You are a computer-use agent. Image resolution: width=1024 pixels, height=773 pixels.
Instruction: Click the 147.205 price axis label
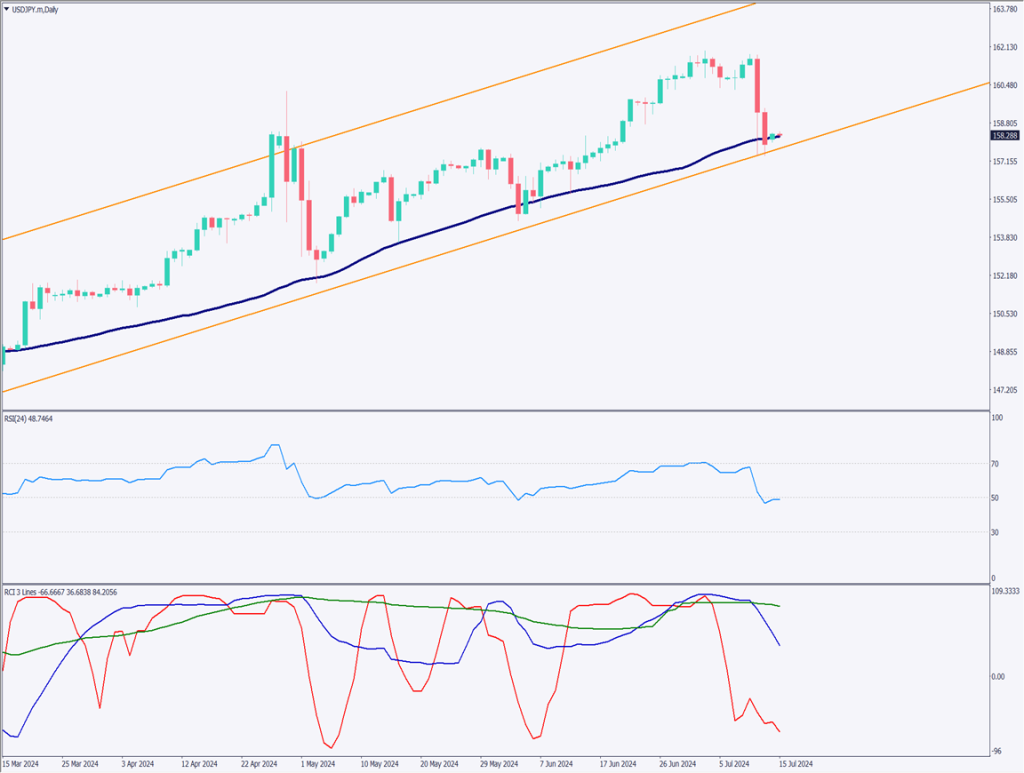tap(1004, 390)
